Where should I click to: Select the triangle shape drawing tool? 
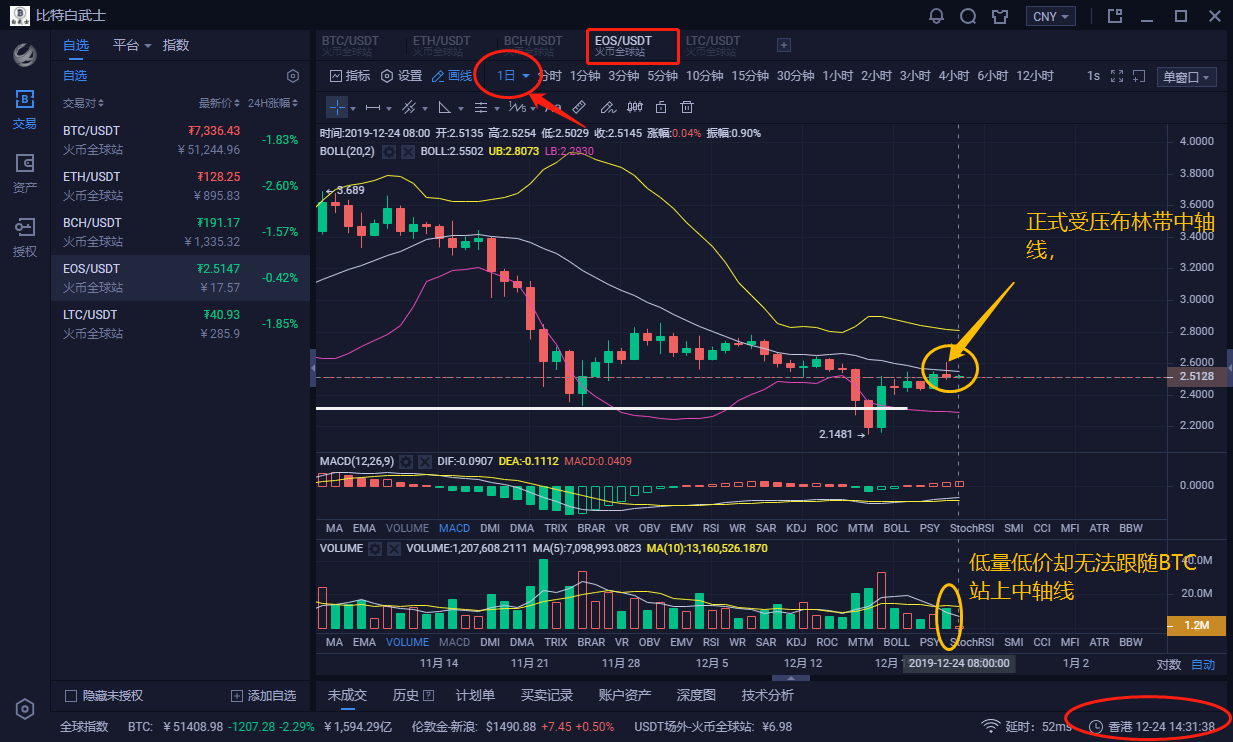click(445, 107)
